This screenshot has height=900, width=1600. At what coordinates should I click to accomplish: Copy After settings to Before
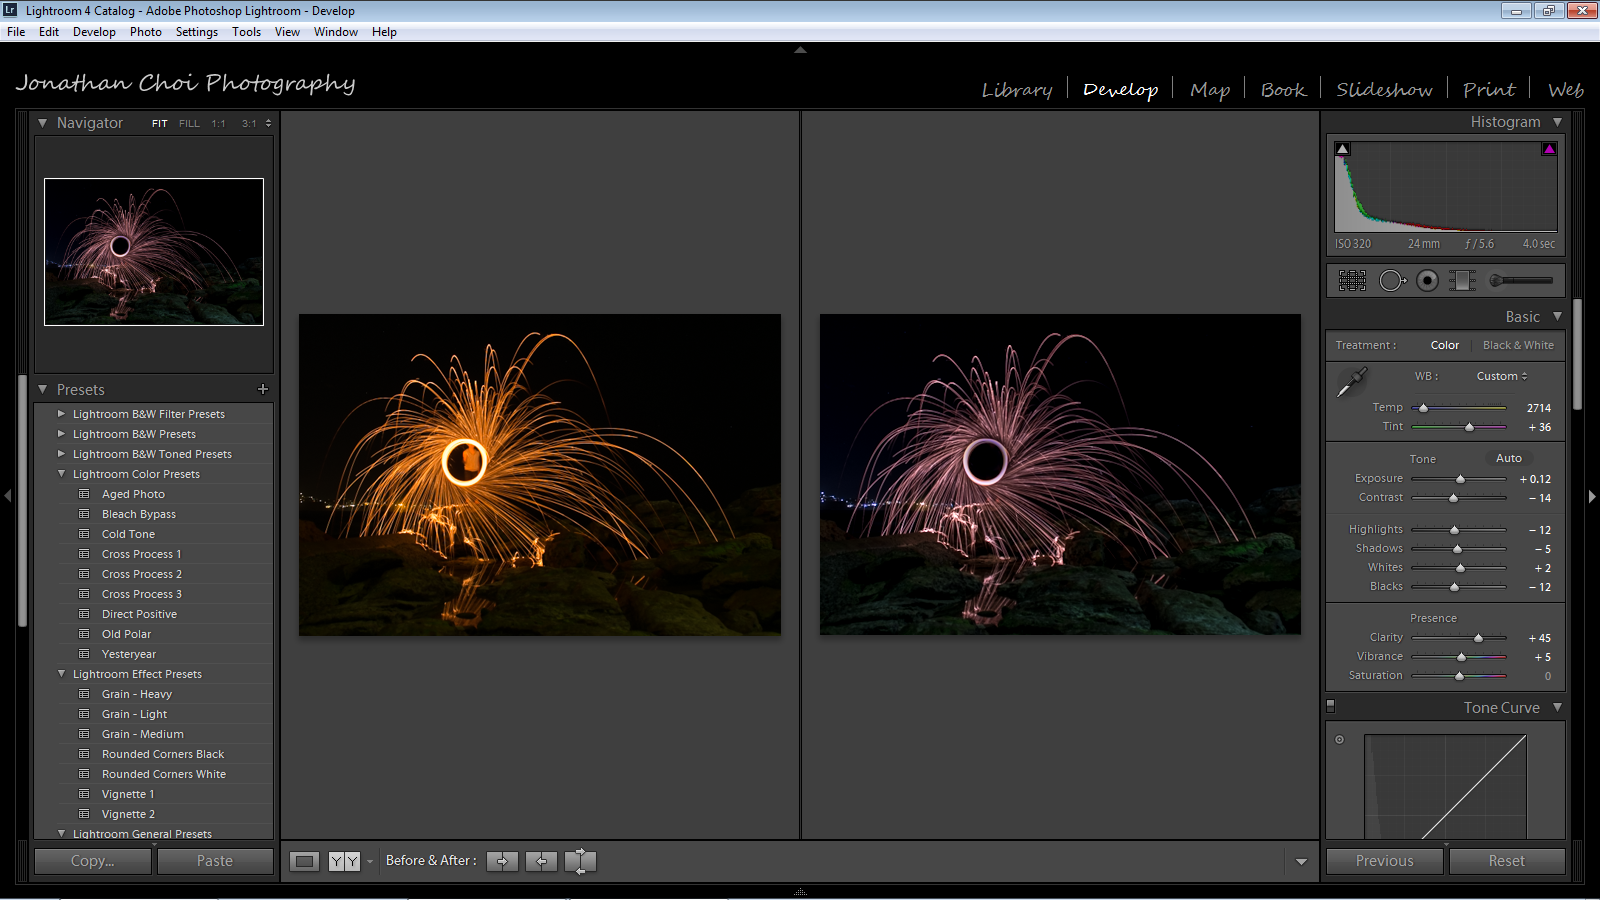[x=541, y=861]
